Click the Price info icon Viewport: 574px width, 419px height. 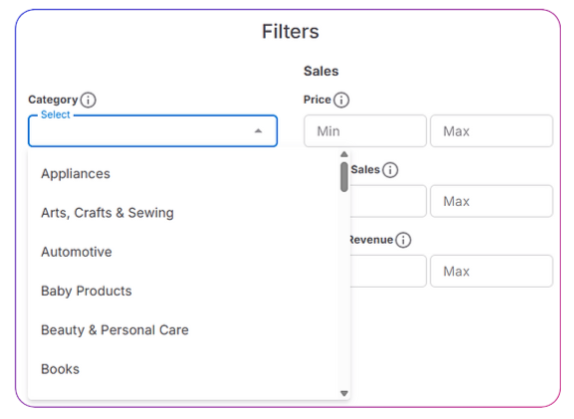341,100
